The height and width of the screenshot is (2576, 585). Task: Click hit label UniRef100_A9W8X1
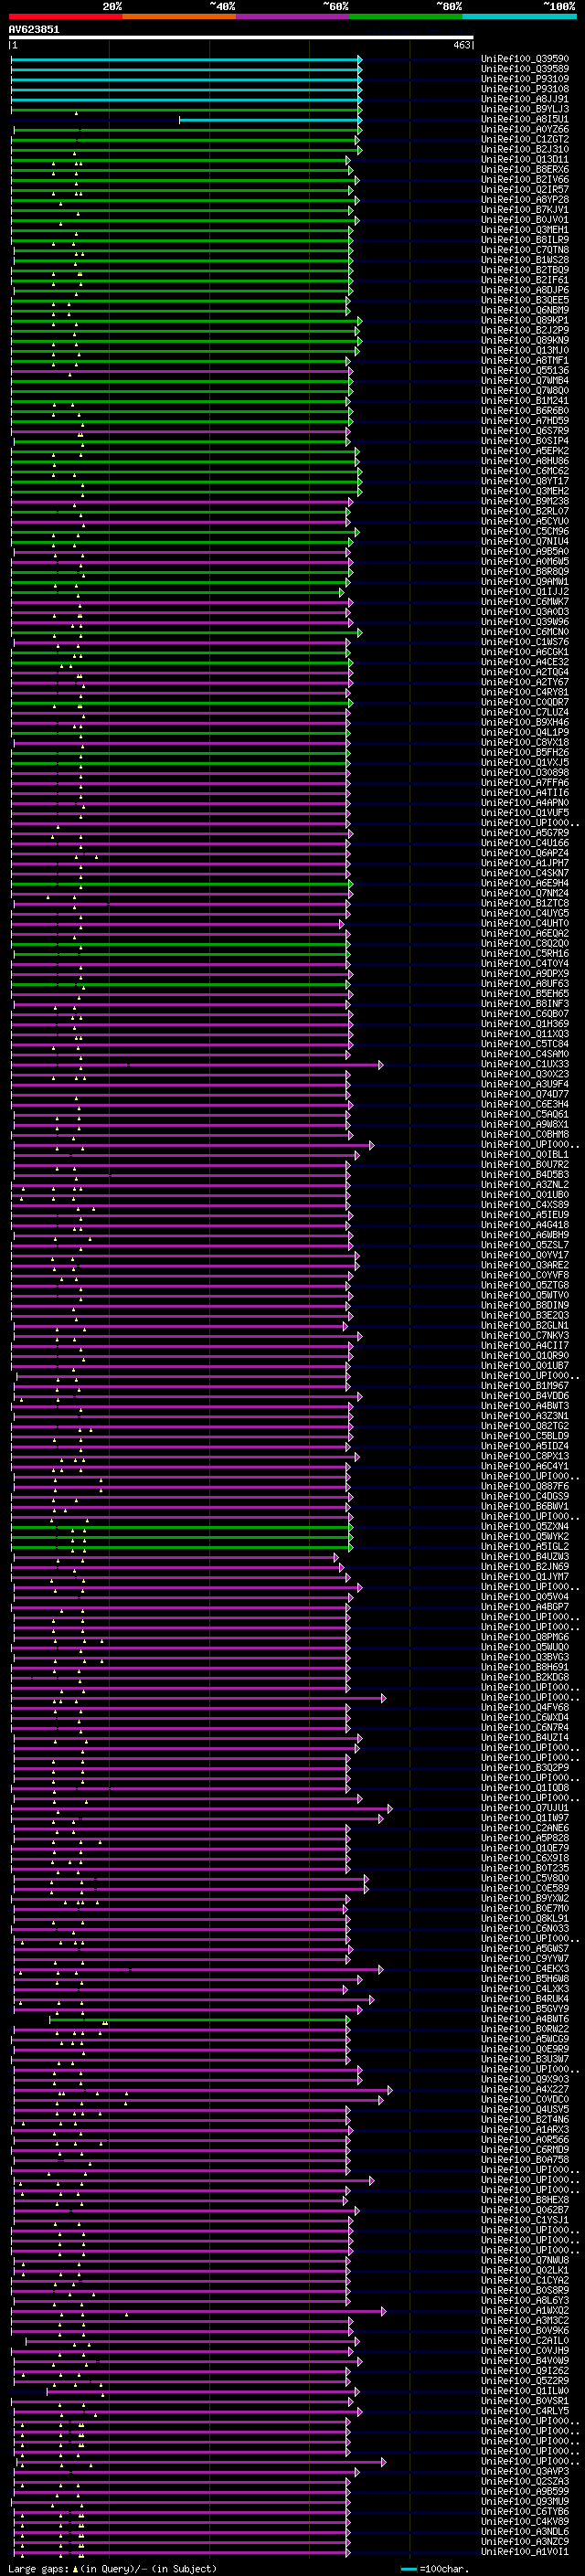click(525, 1124)
